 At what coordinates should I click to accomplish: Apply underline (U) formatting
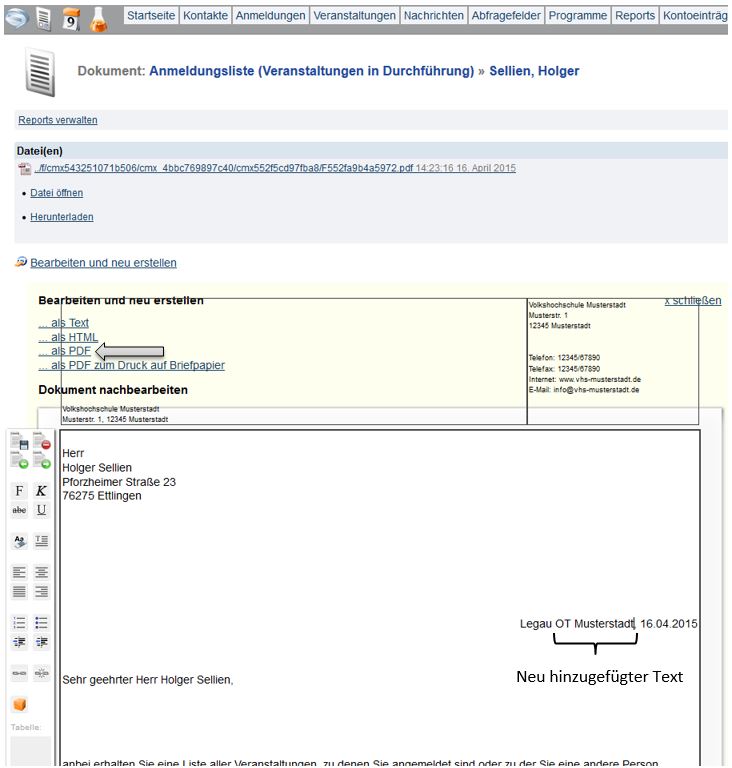tap(41, 510)
